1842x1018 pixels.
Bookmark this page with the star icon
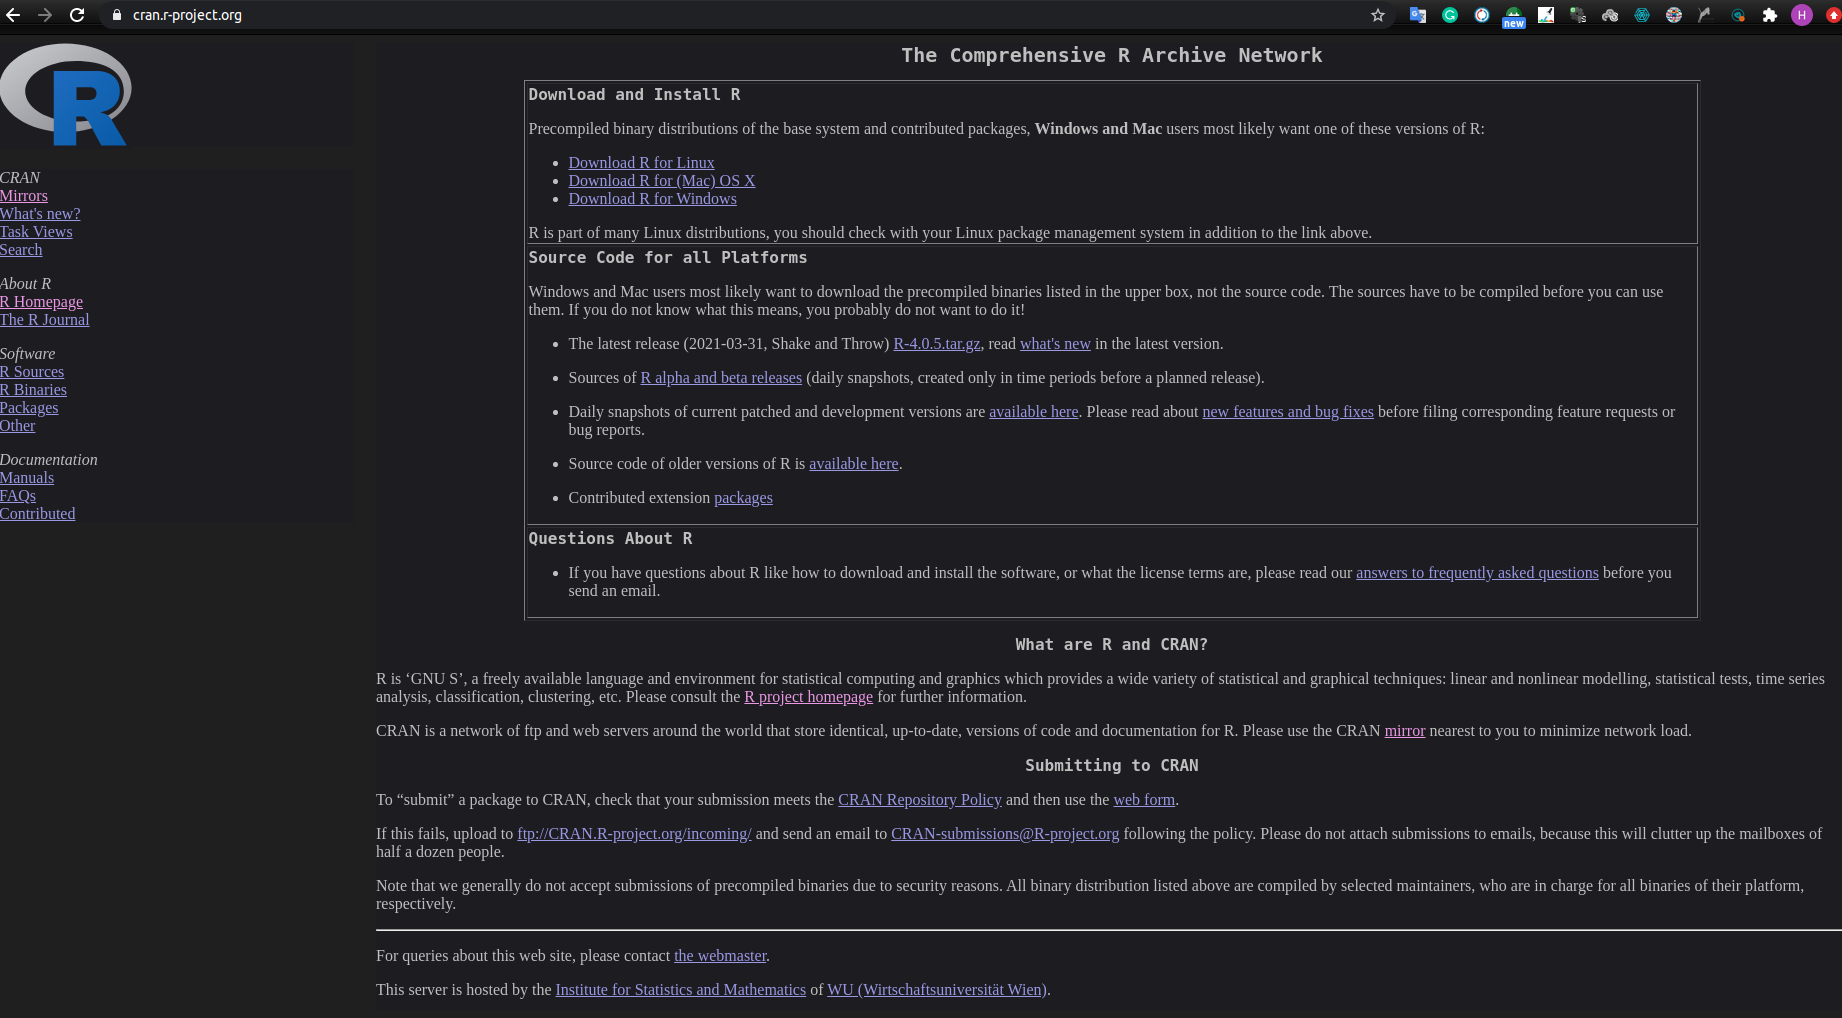click(x=1378, y=15)
